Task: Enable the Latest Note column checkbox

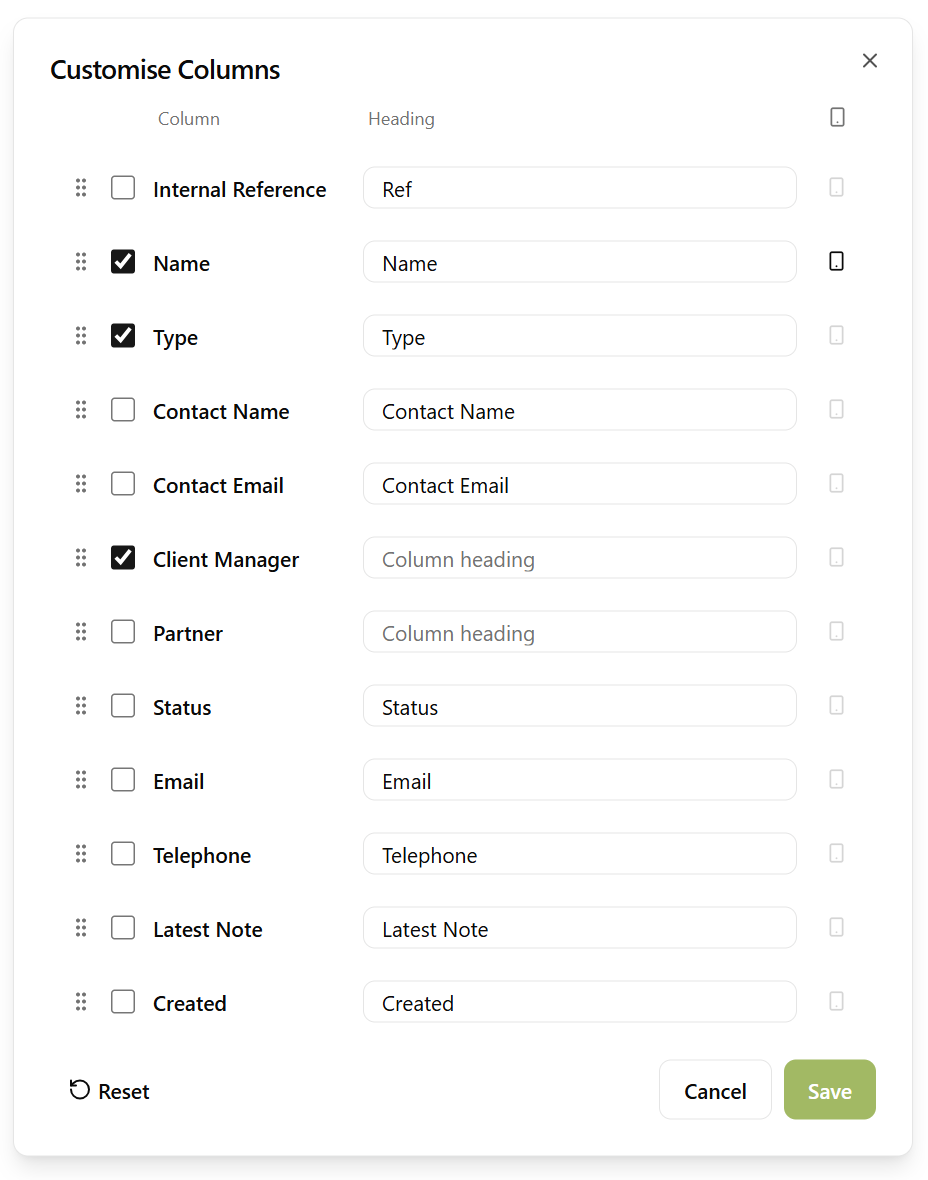Action: click(x=123, y=928)
